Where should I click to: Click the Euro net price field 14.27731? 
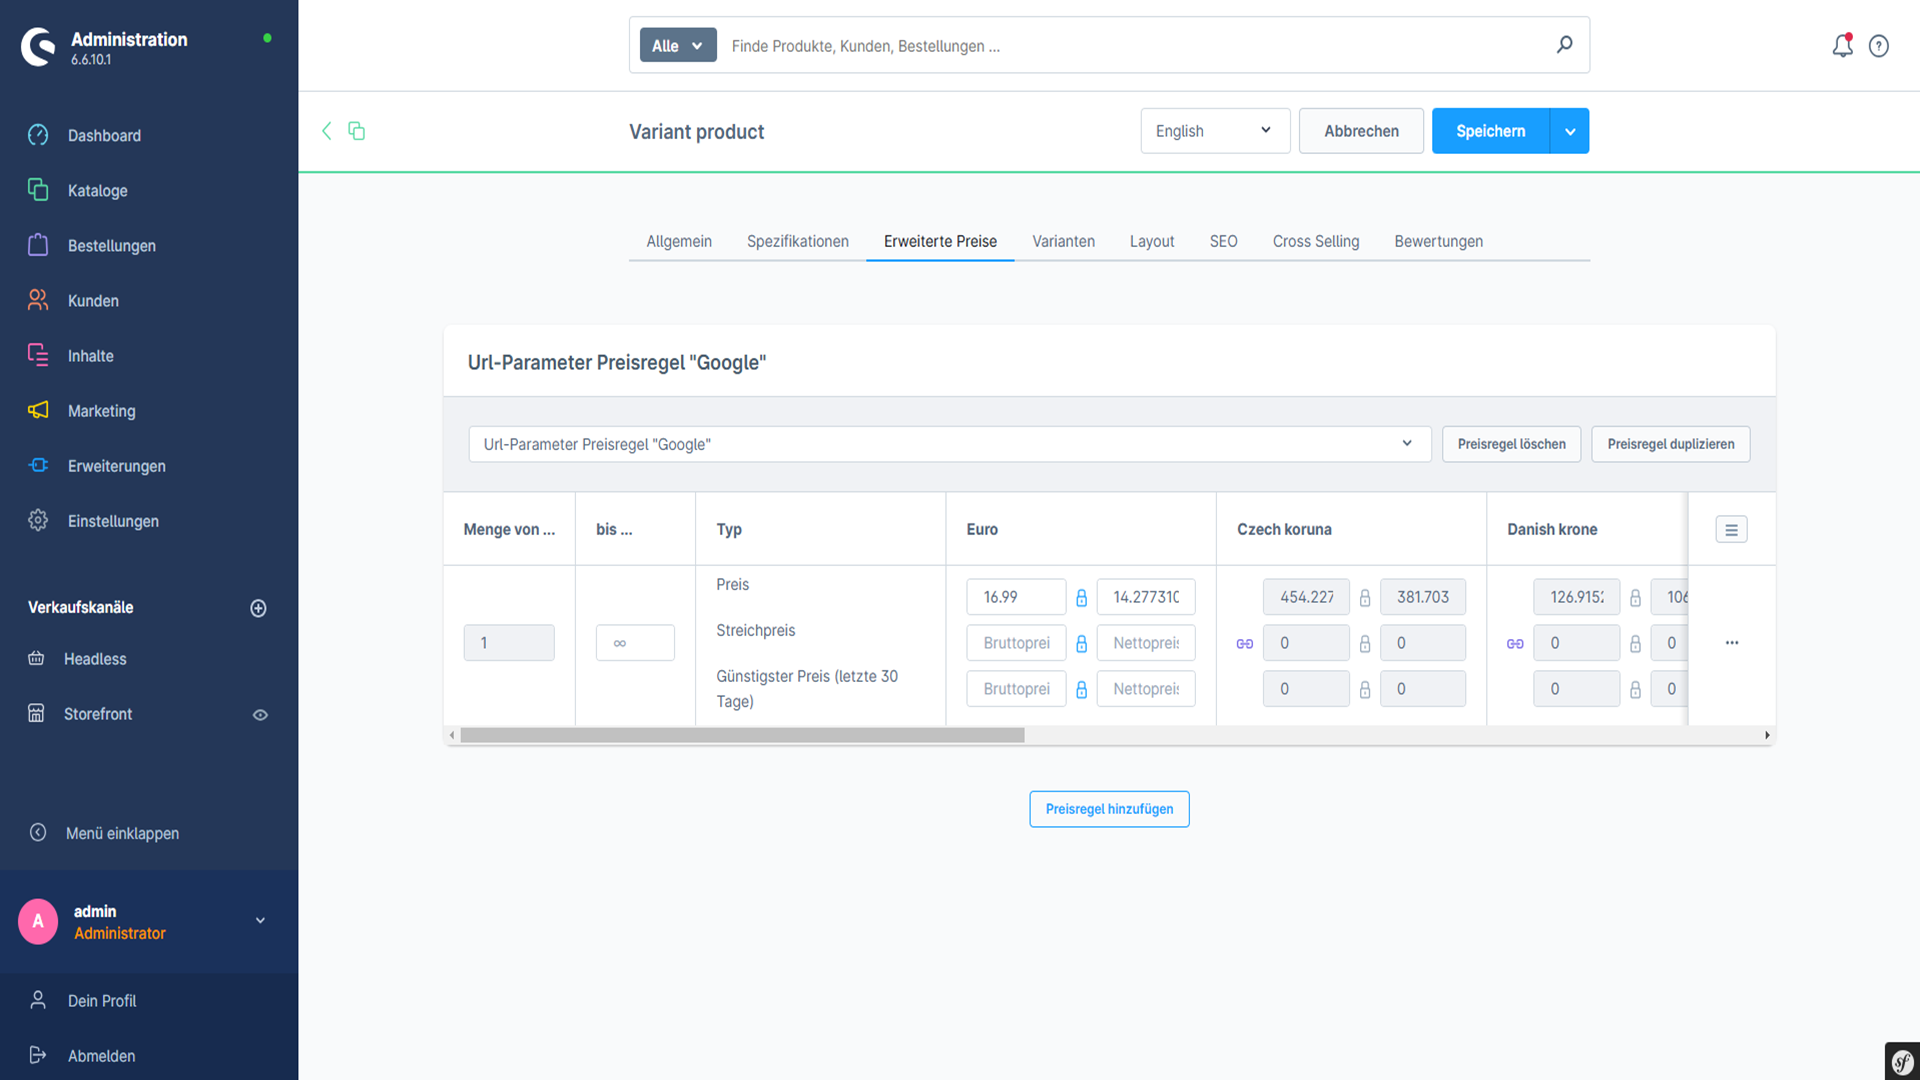1146,597
